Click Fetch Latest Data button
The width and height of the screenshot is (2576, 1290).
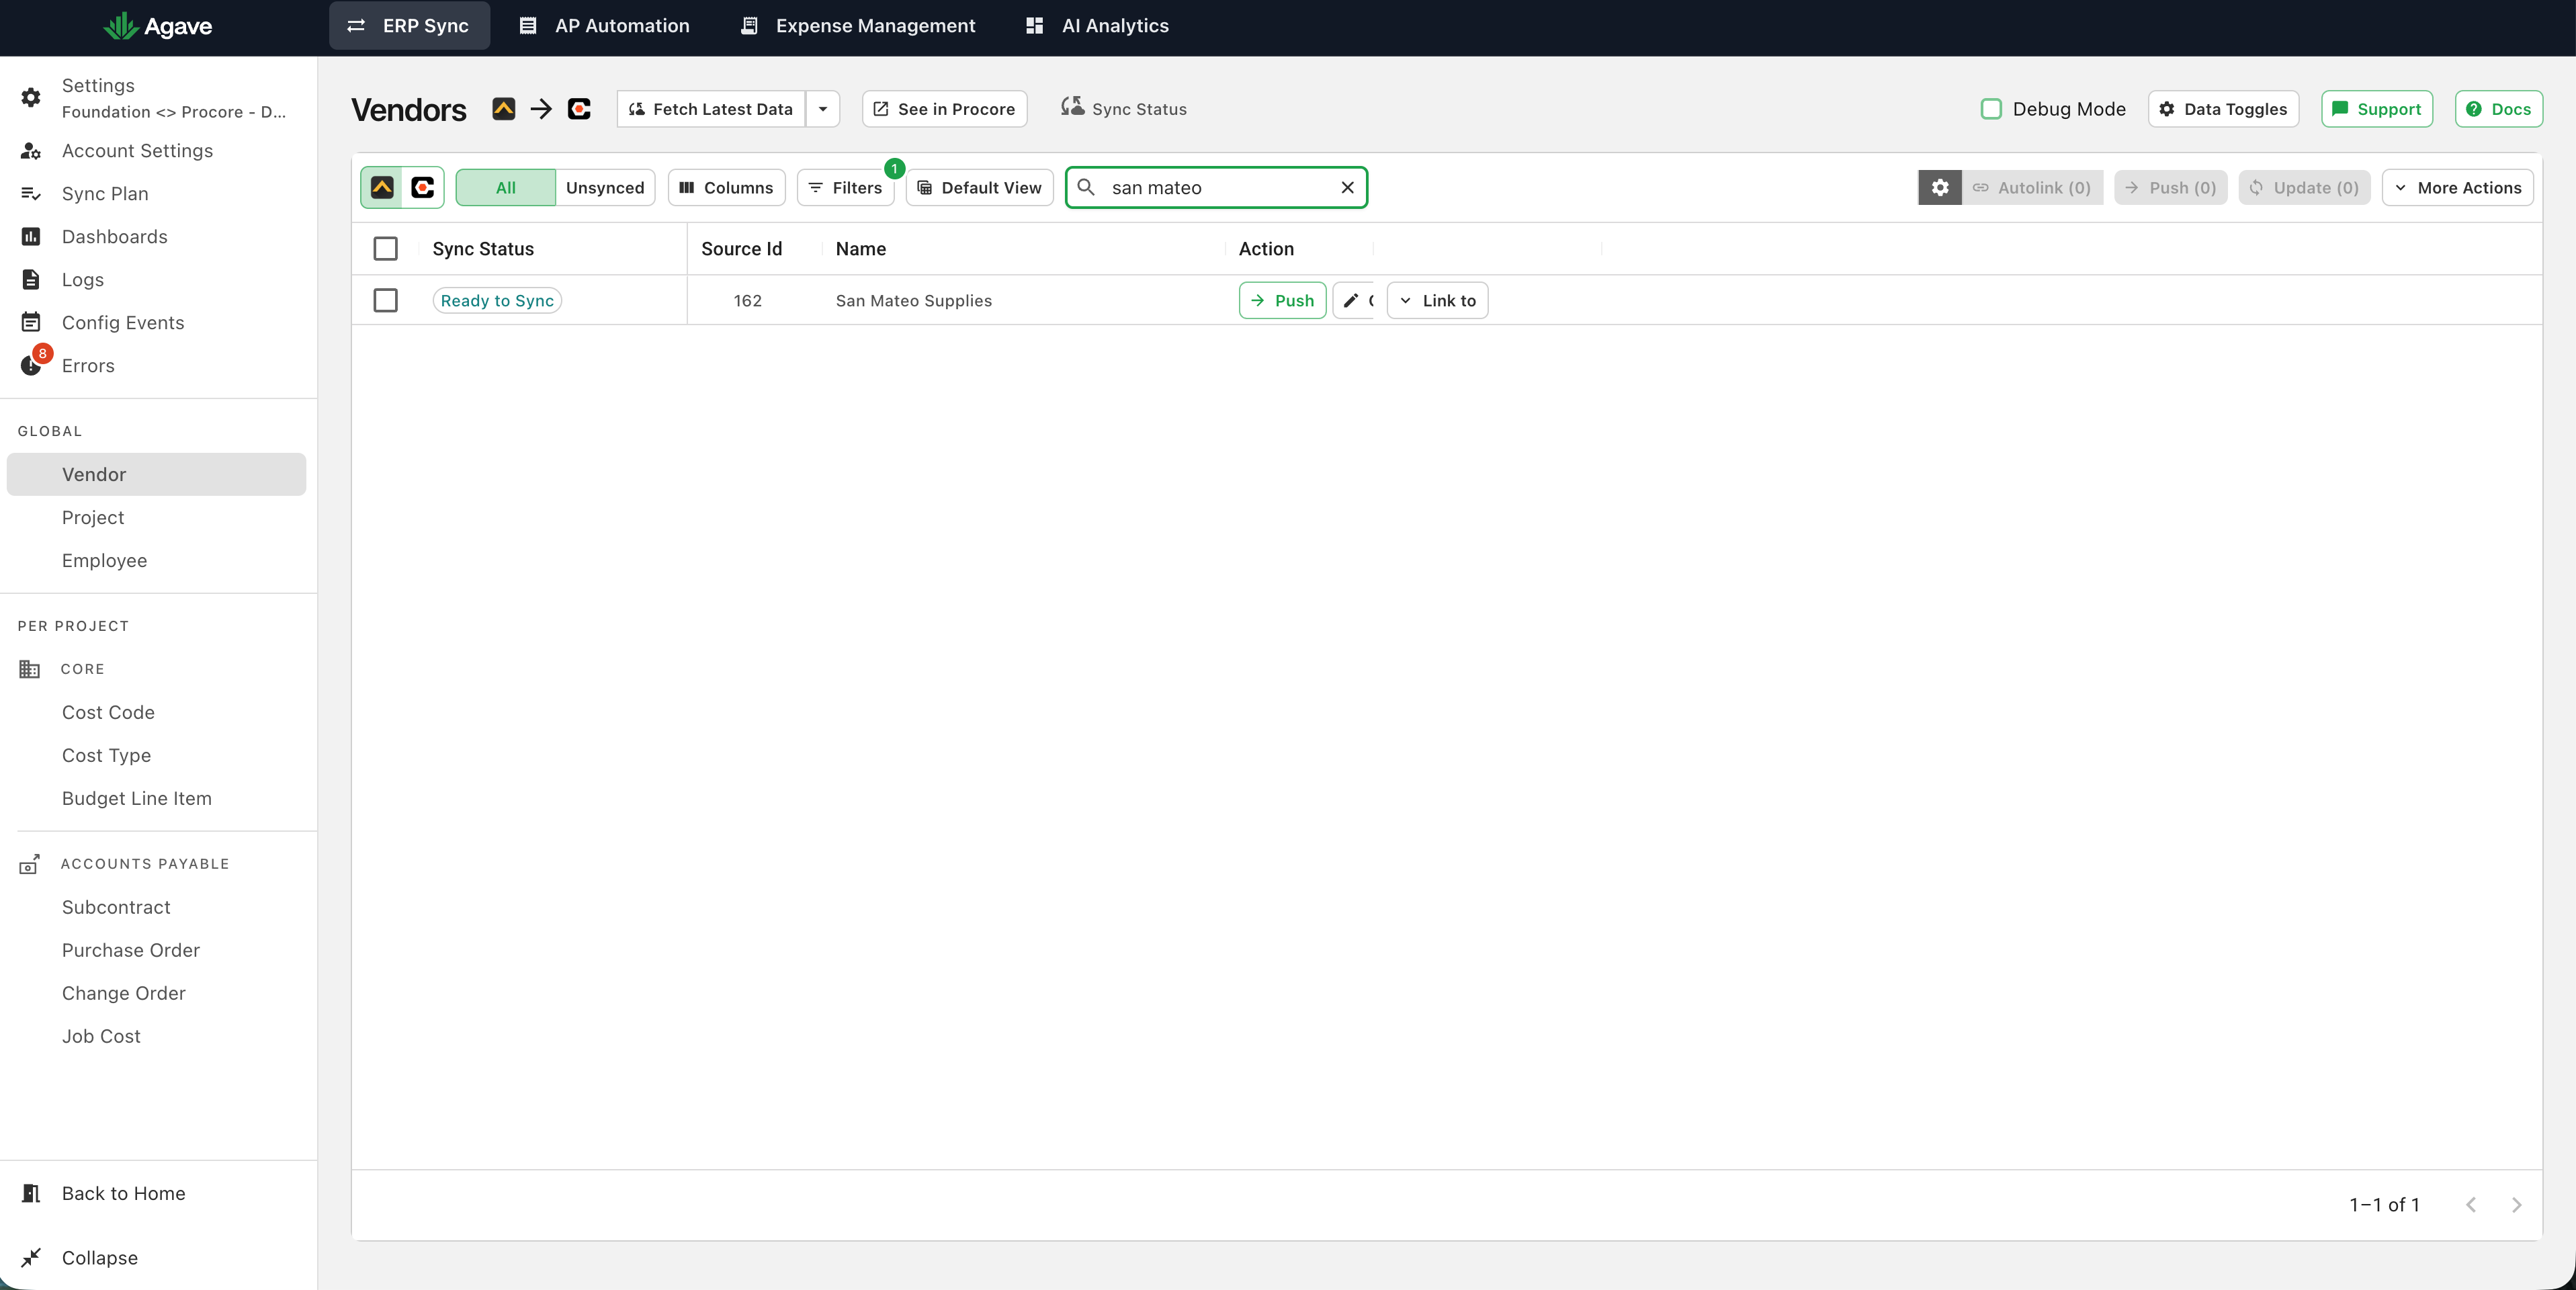pyautogui.click(x=711, y=109)
